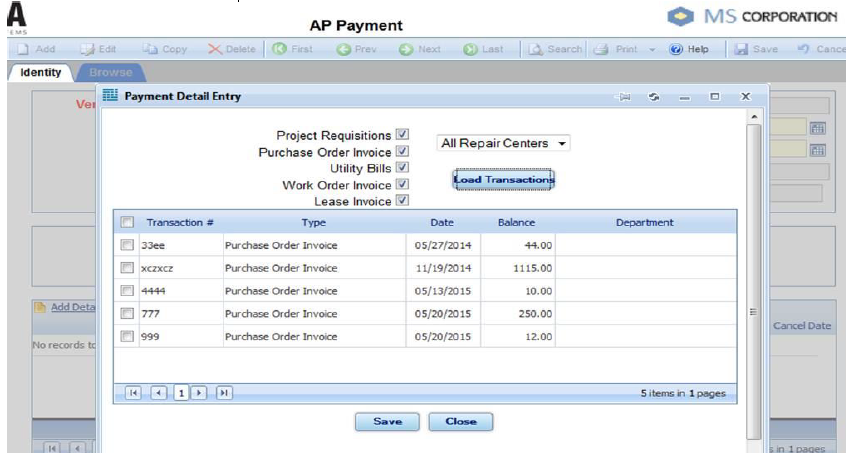Open the All Repair Centers dropdown

(504, 144)
